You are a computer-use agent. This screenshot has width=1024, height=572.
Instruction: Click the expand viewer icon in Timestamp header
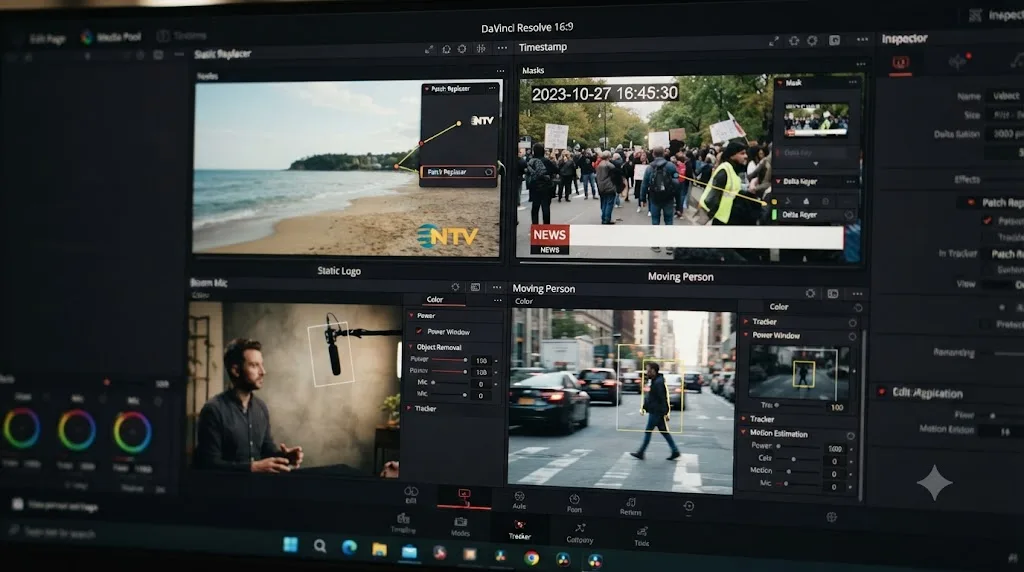coord(774,41)
